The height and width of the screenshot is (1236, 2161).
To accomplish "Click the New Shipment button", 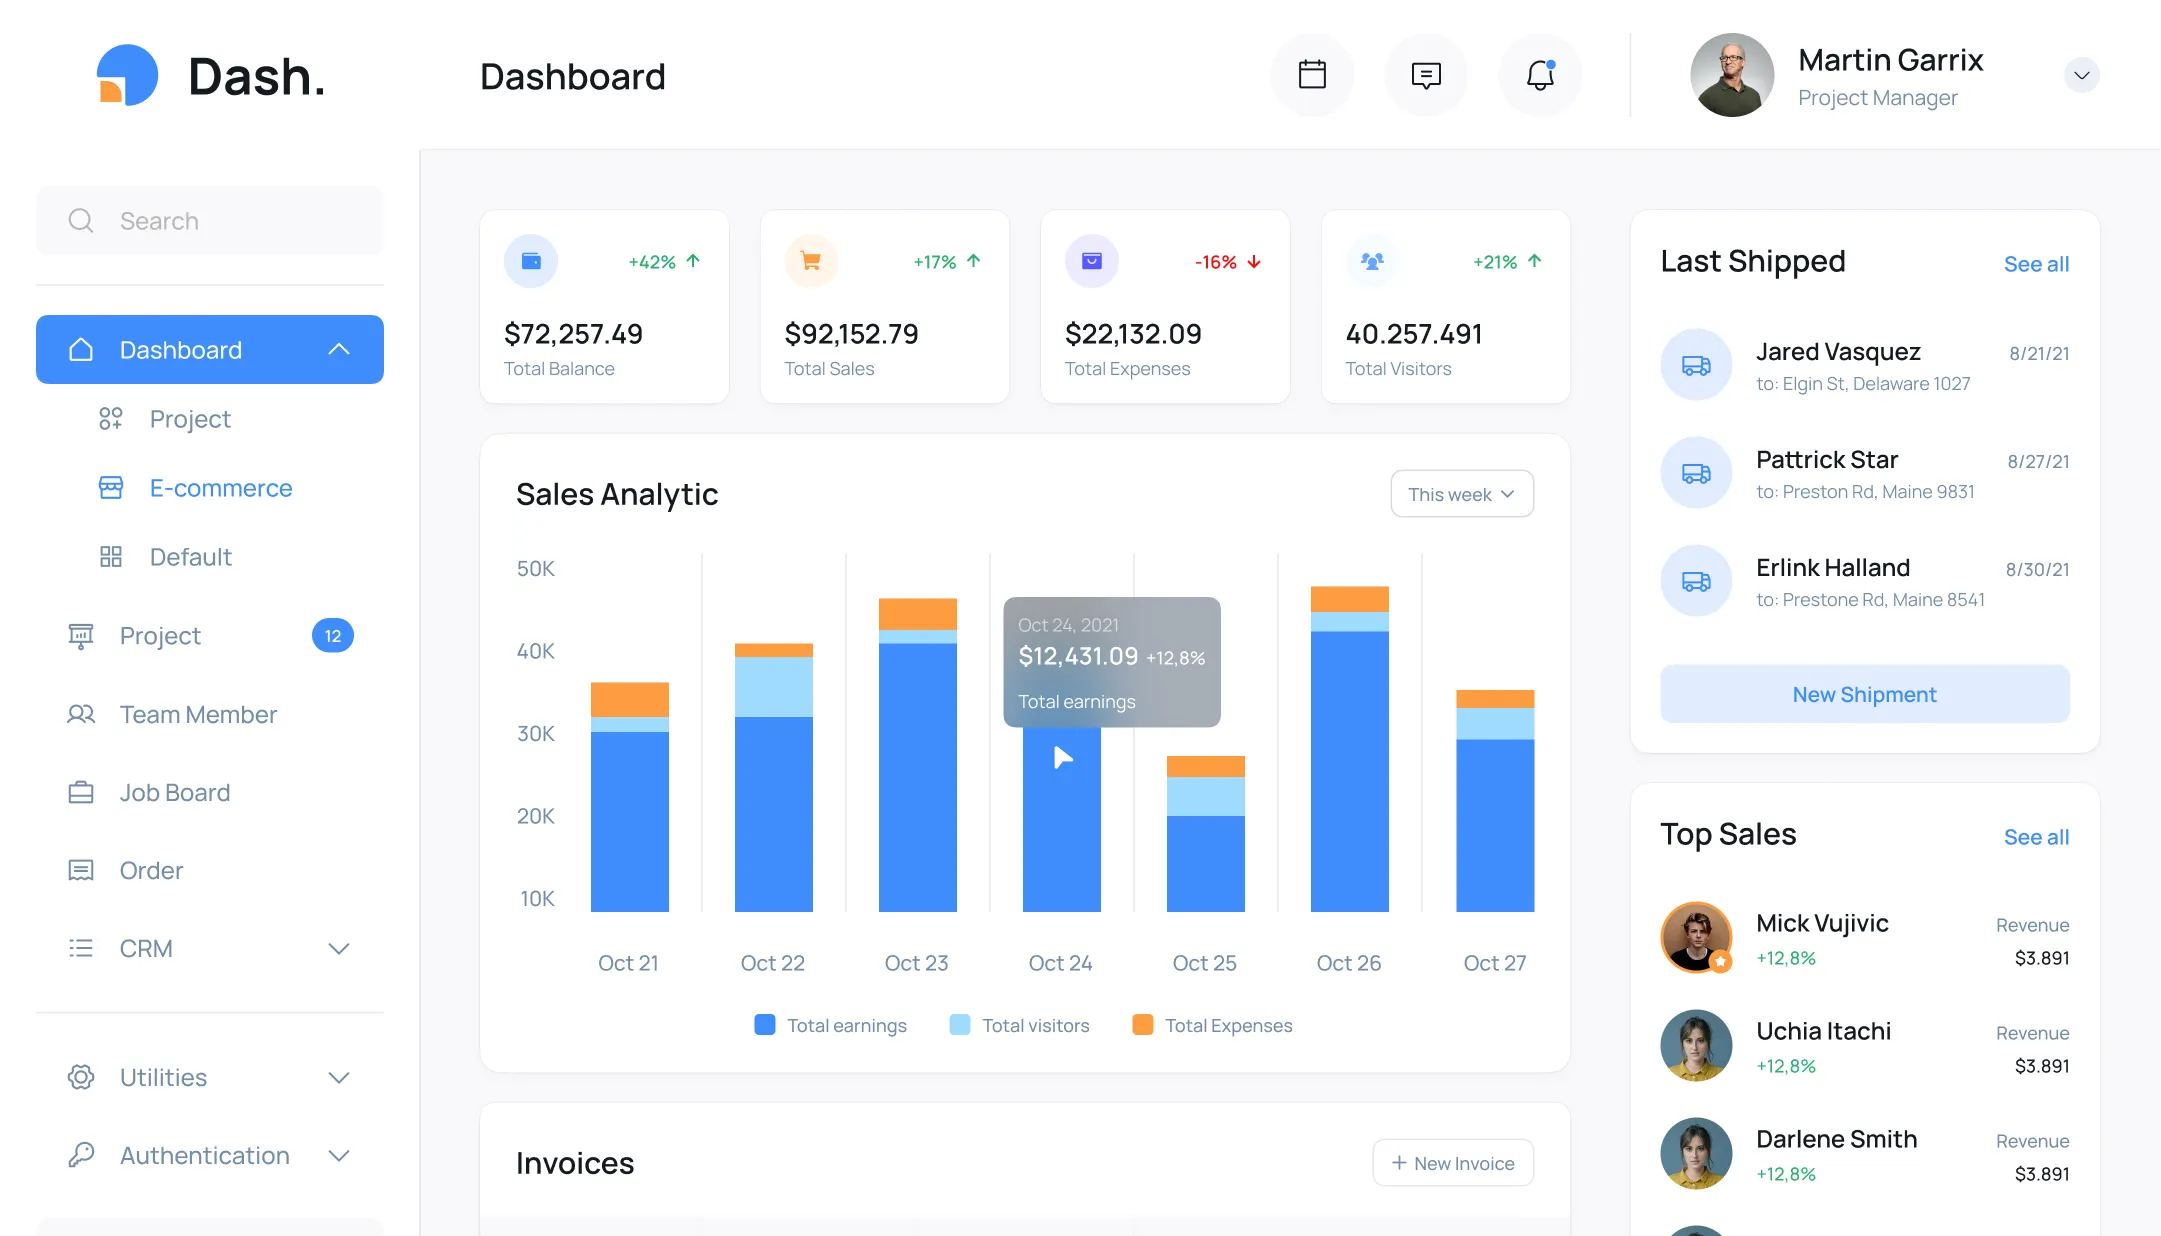I will click(1865, 694).
